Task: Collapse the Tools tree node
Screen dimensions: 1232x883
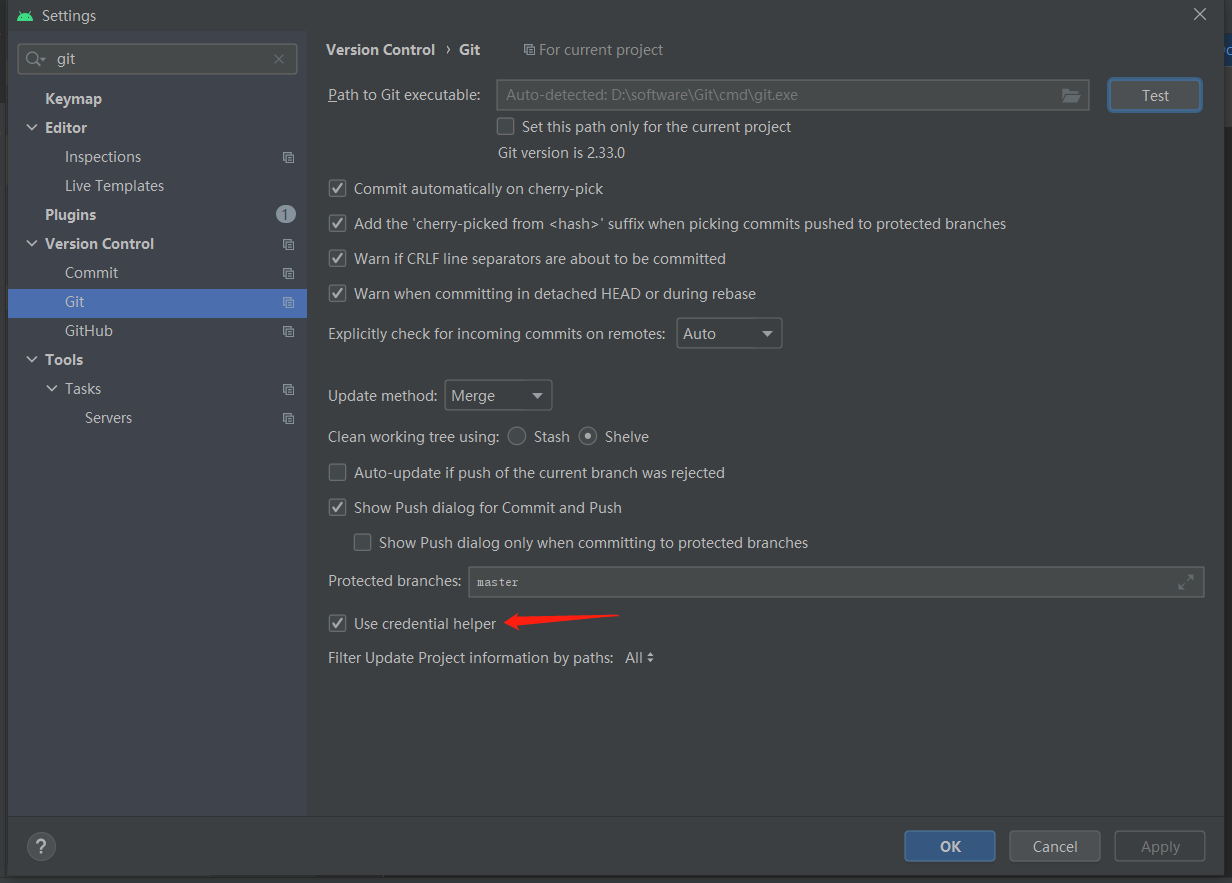Action: 30,360
